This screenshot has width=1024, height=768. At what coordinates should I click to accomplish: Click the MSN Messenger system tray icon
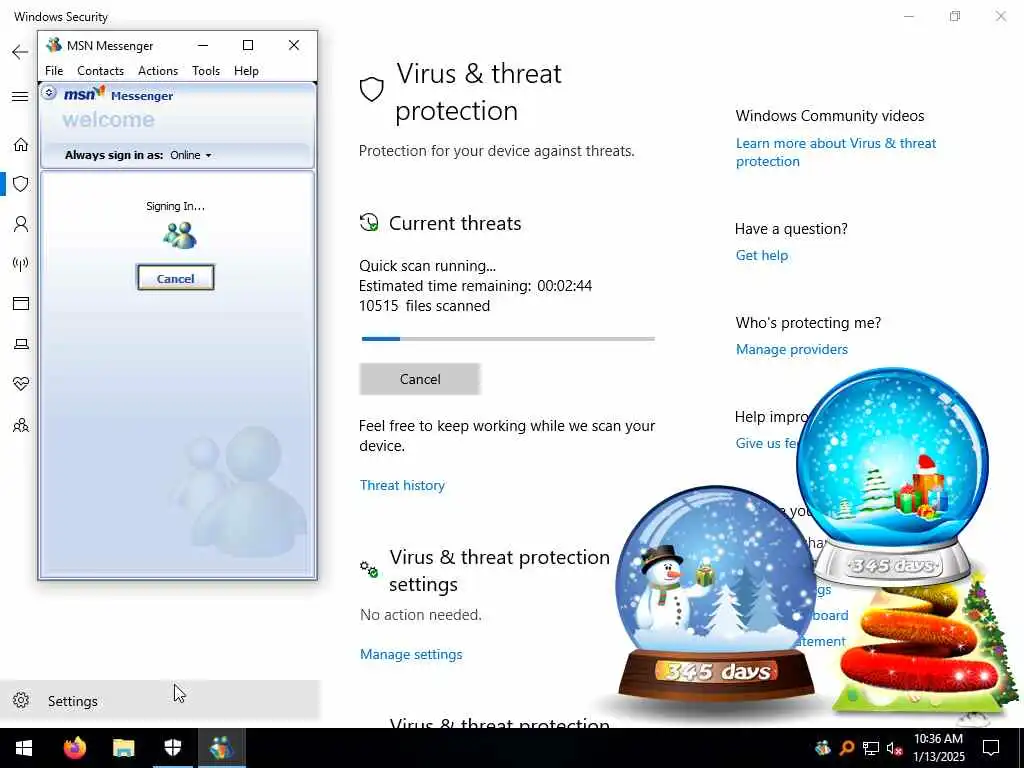(x=823, y=748)
